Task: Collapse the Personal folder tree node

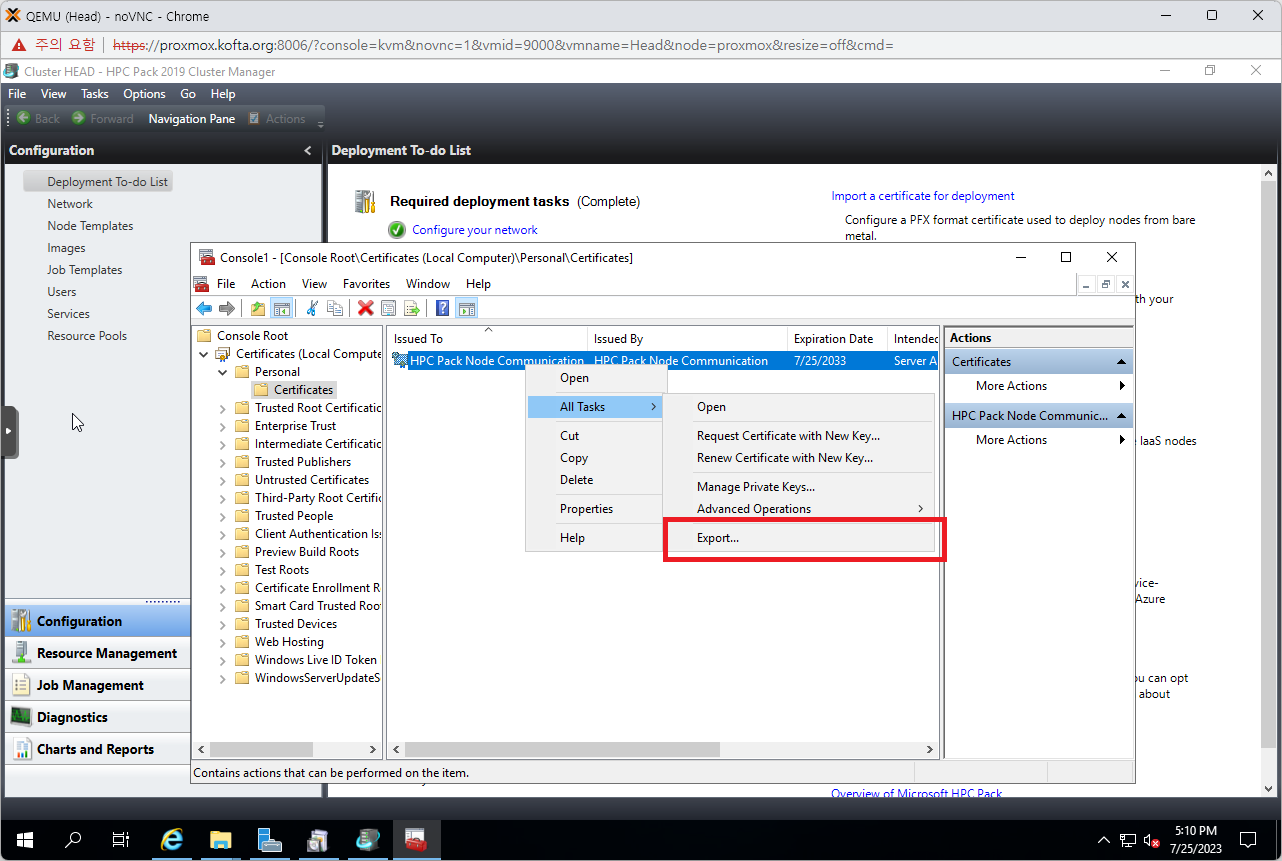Action: click(x=223, y=372)
